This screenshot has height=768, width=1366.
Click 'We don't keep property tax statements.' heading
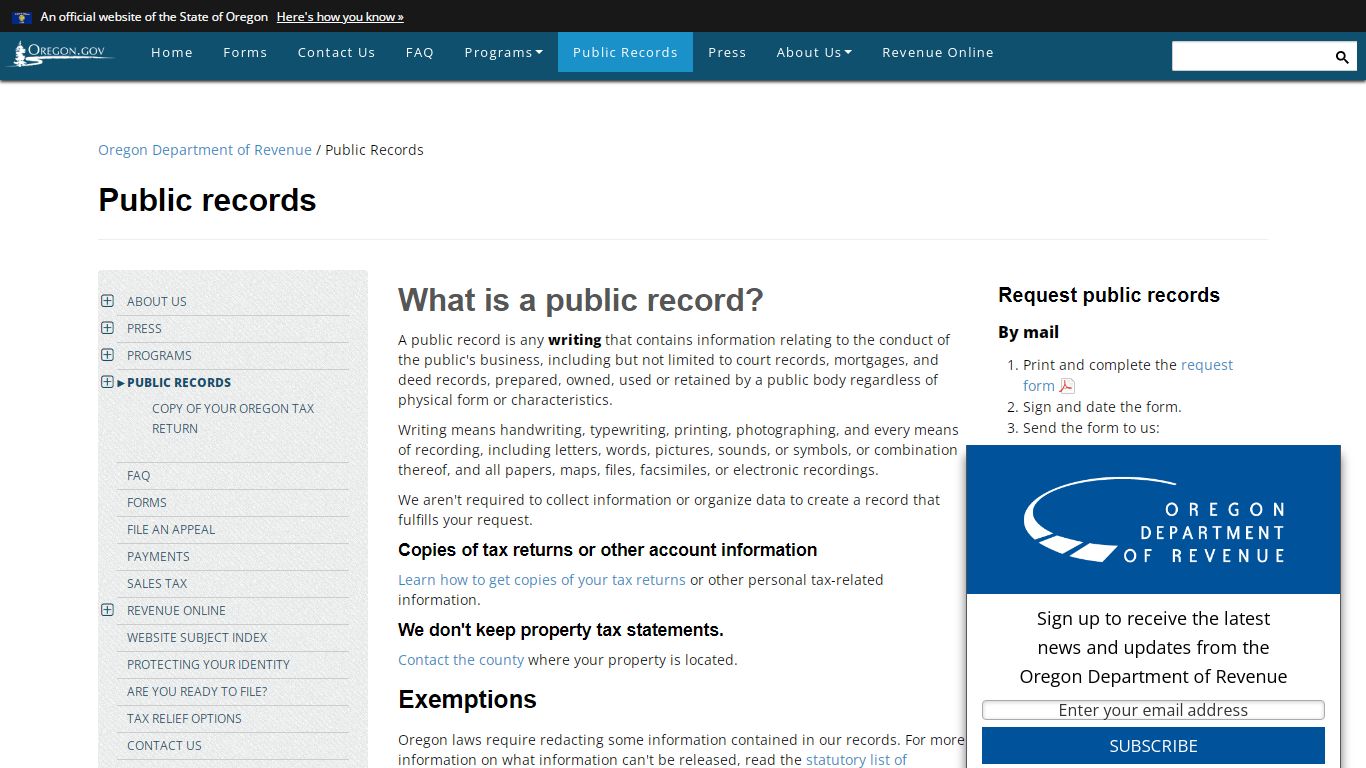pyautogui.click(x=561, y=630)
